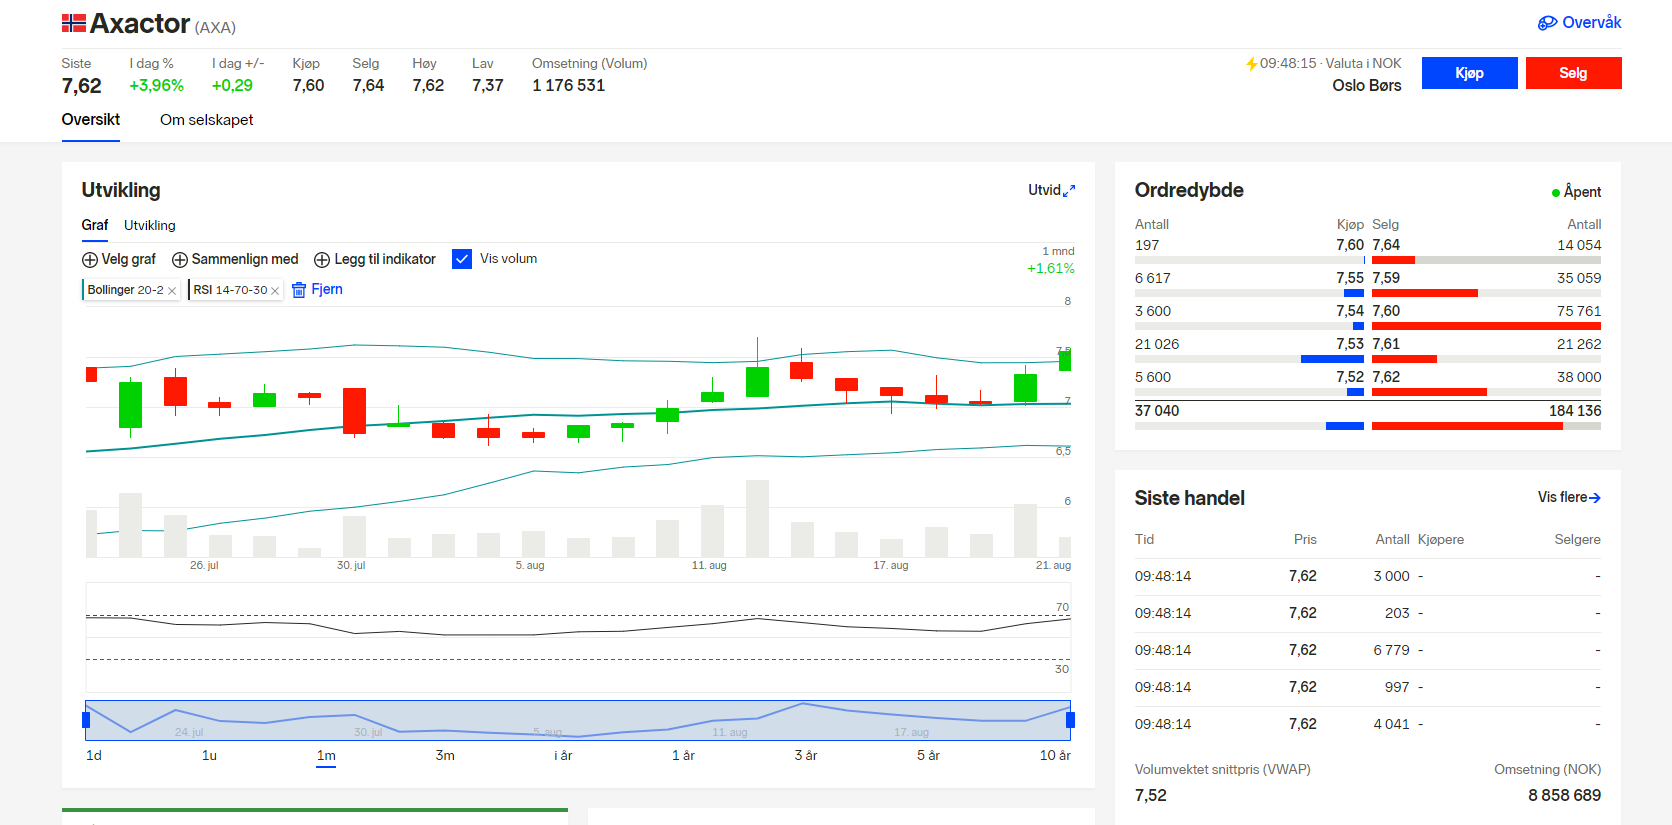Click the blue Kjøp button

click(1470, 73)
